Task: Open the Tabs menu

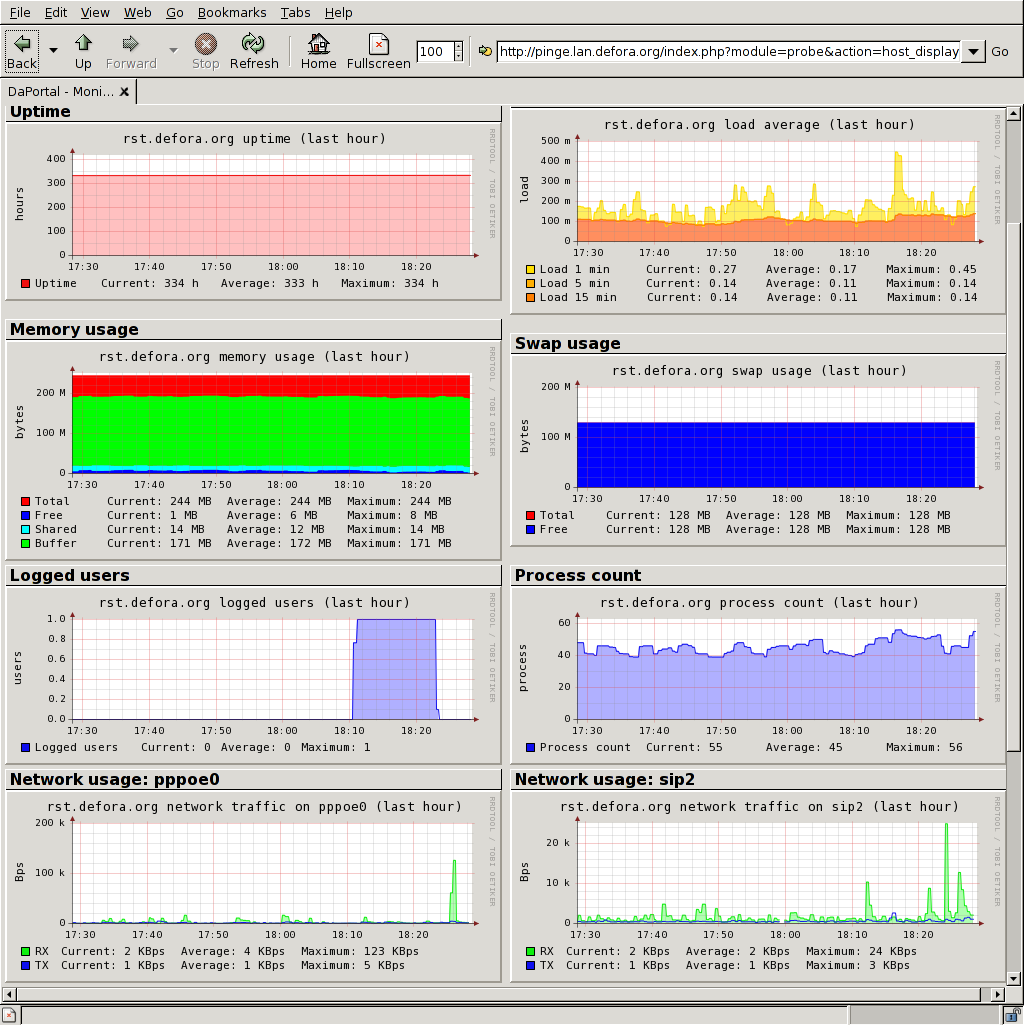Action: tap(295, 12)
